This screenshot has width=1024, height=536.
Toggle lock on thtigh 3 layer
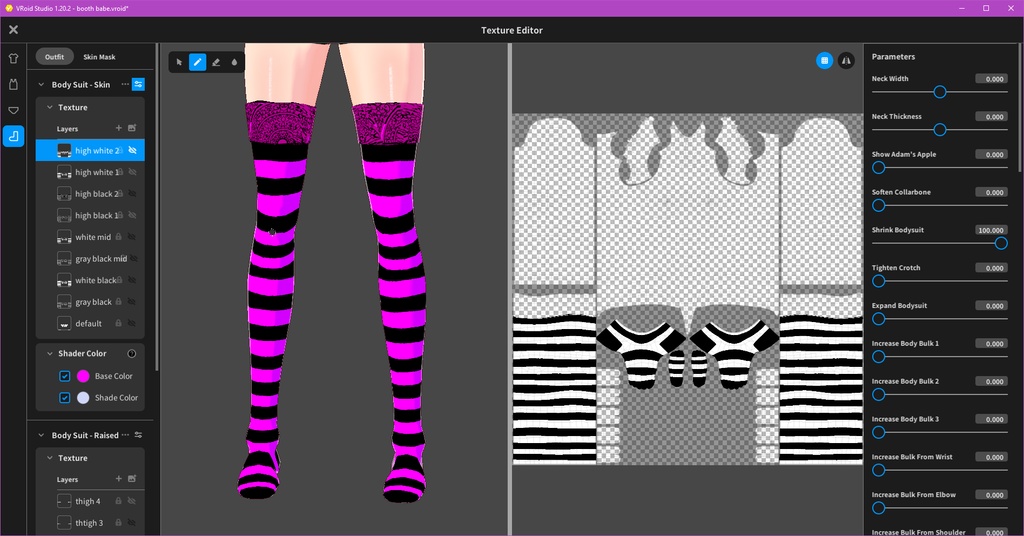(x=118, y=523)
